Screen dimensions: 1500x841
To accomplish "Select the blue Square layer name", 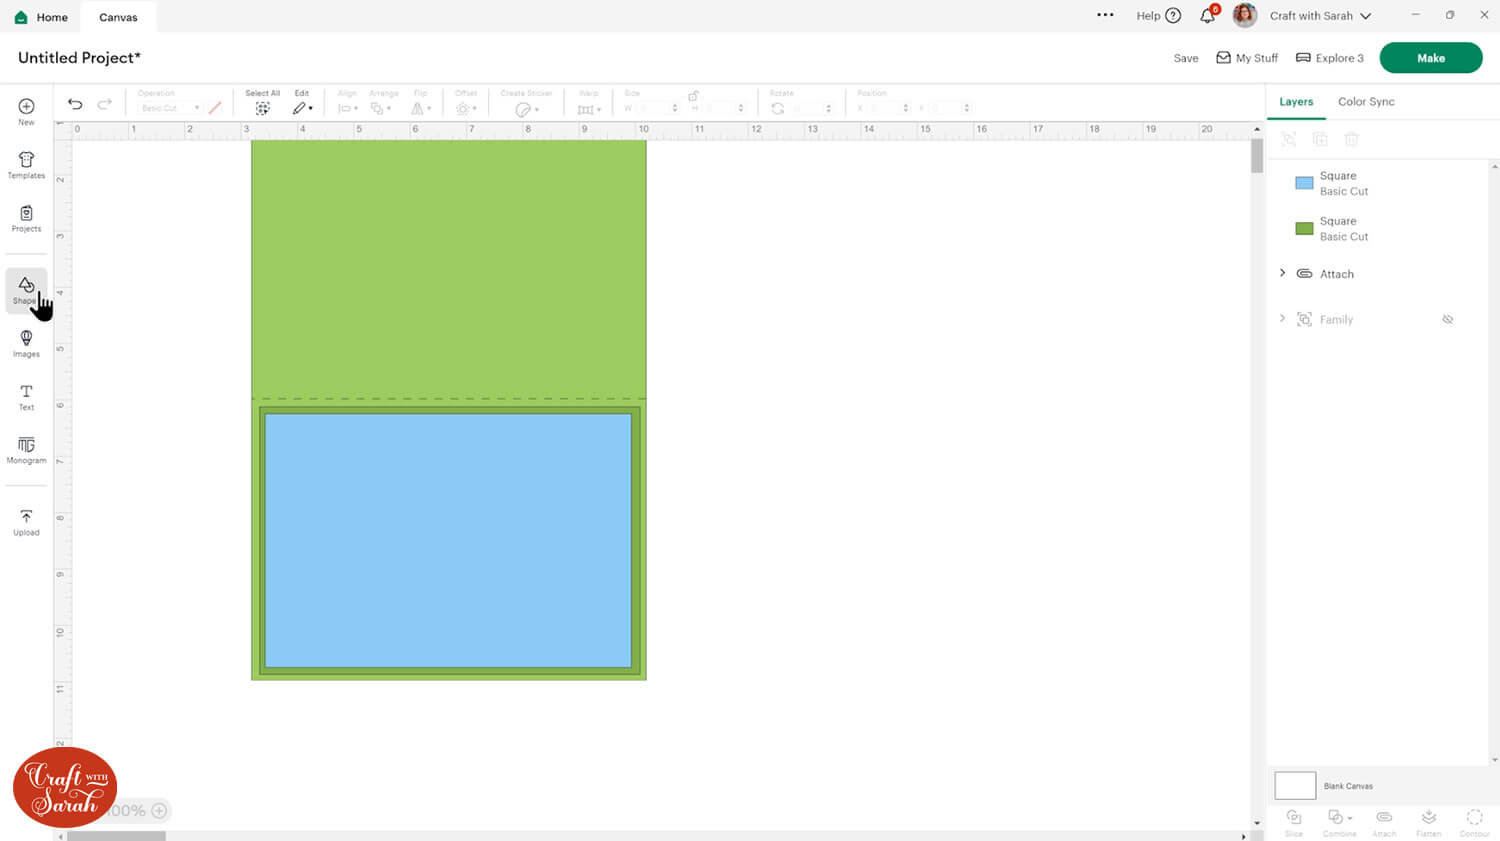I will [1338, 176].
